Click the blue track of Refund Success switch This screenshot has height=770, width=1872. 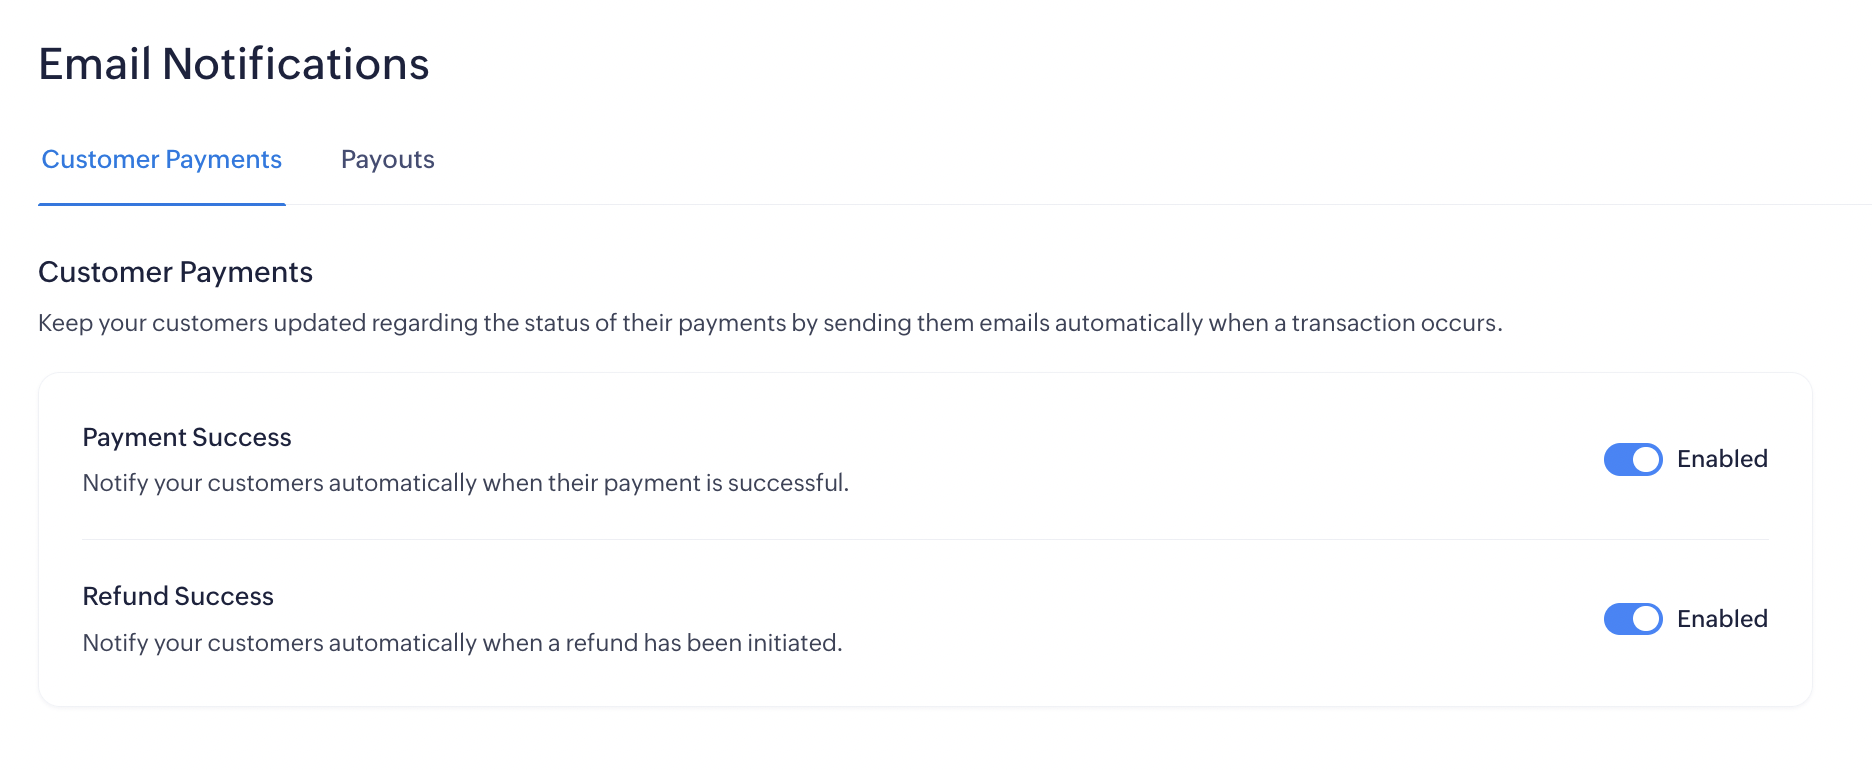tap(1617, 619)
